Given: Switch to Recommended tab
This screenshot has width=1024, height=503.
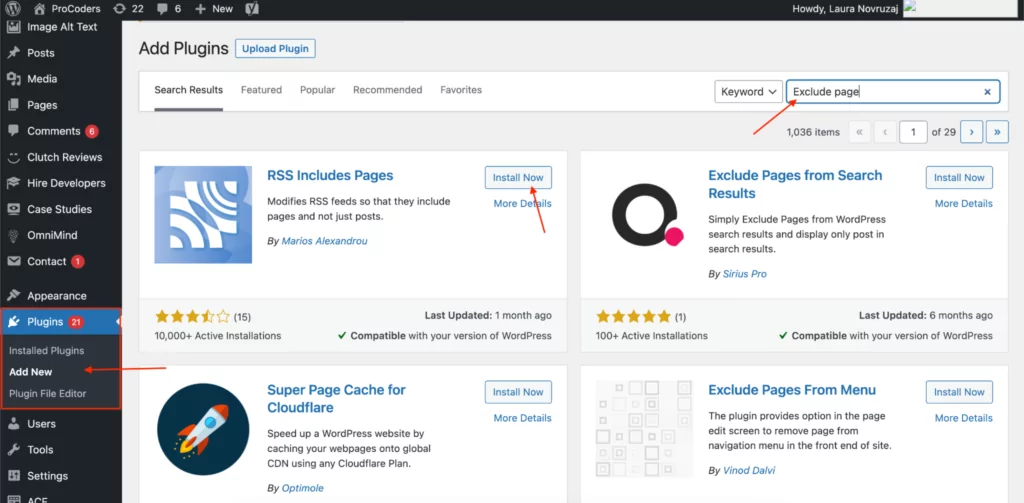Looking at the screenshot, I should pyautogui.click(x=388, y=90).
